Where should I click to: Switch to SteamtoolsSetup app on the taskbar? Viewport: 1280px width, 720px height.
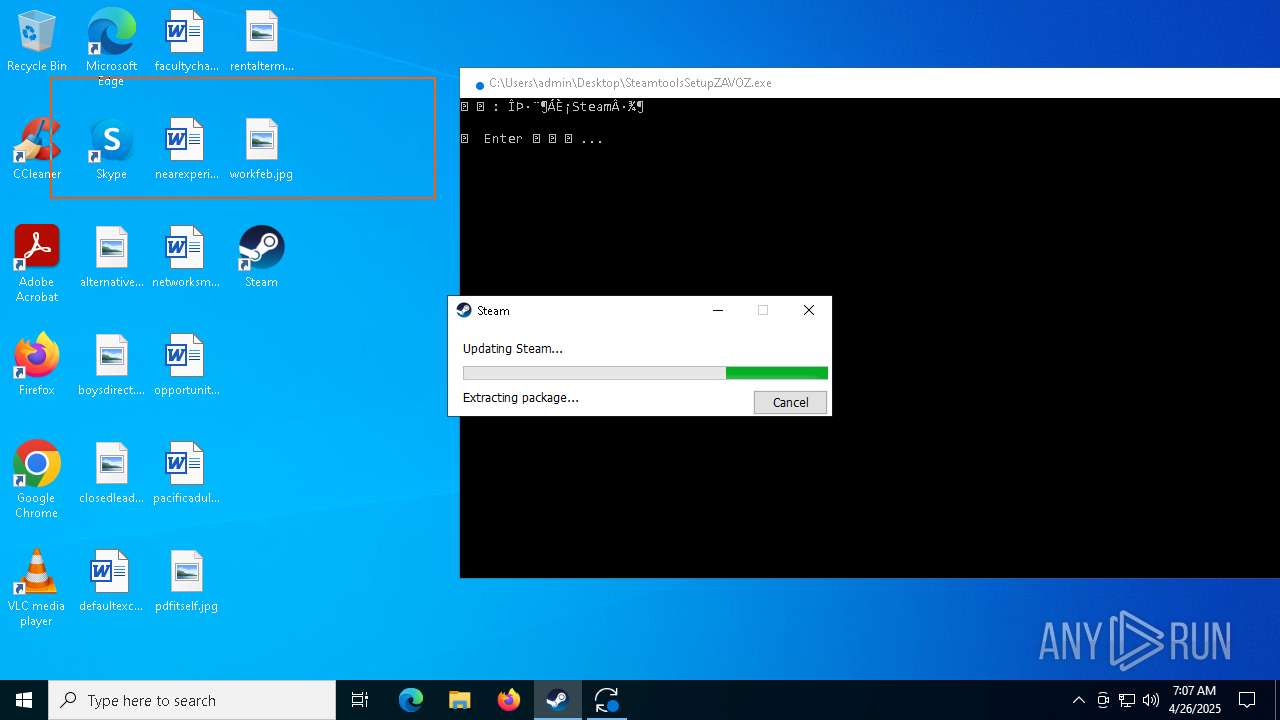coord(607,700)
